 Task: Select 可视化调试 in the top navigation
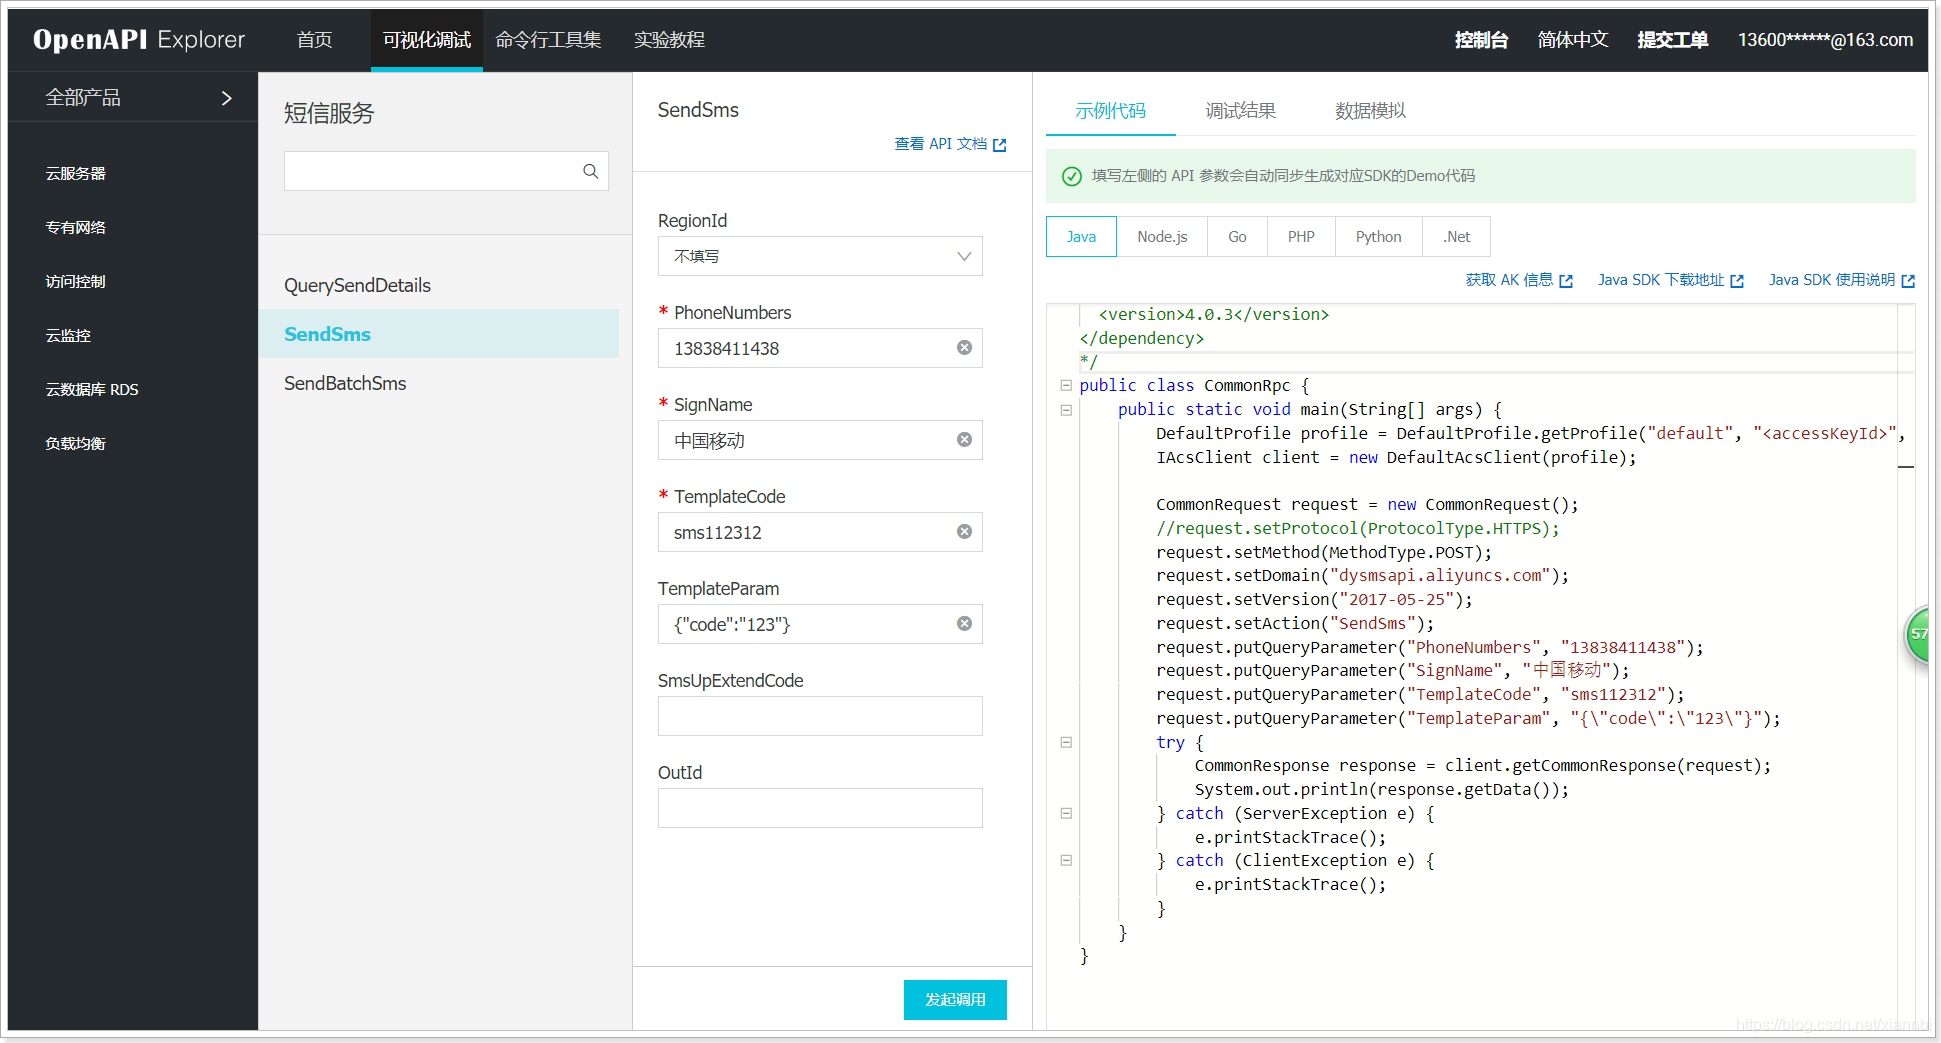(x=427, y=40)
